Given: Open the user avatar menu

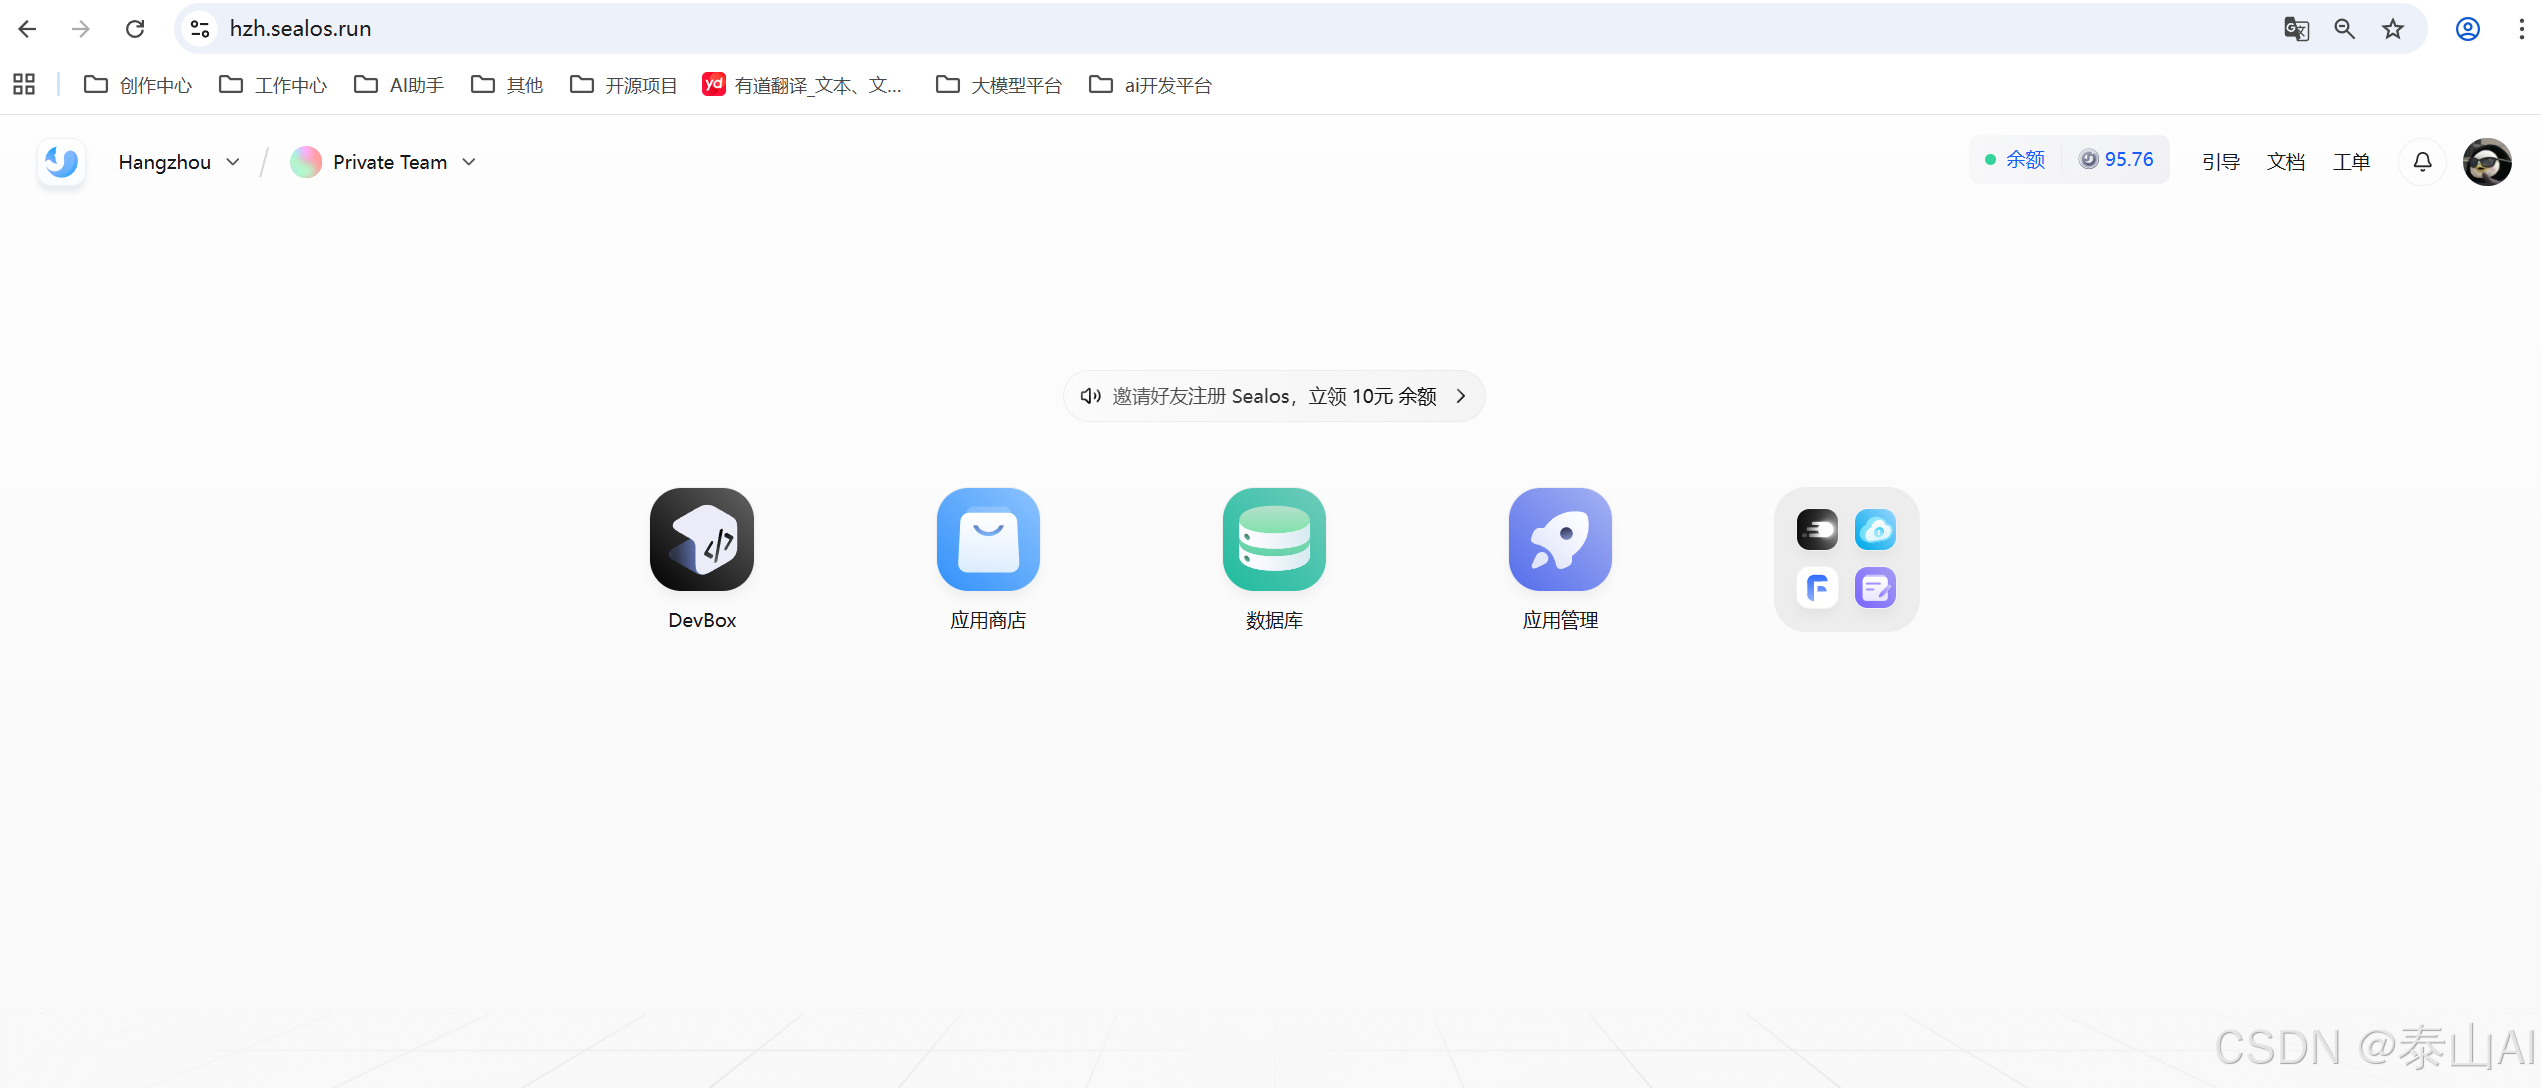Looking at the screenshot, I should coord(2487,162).
